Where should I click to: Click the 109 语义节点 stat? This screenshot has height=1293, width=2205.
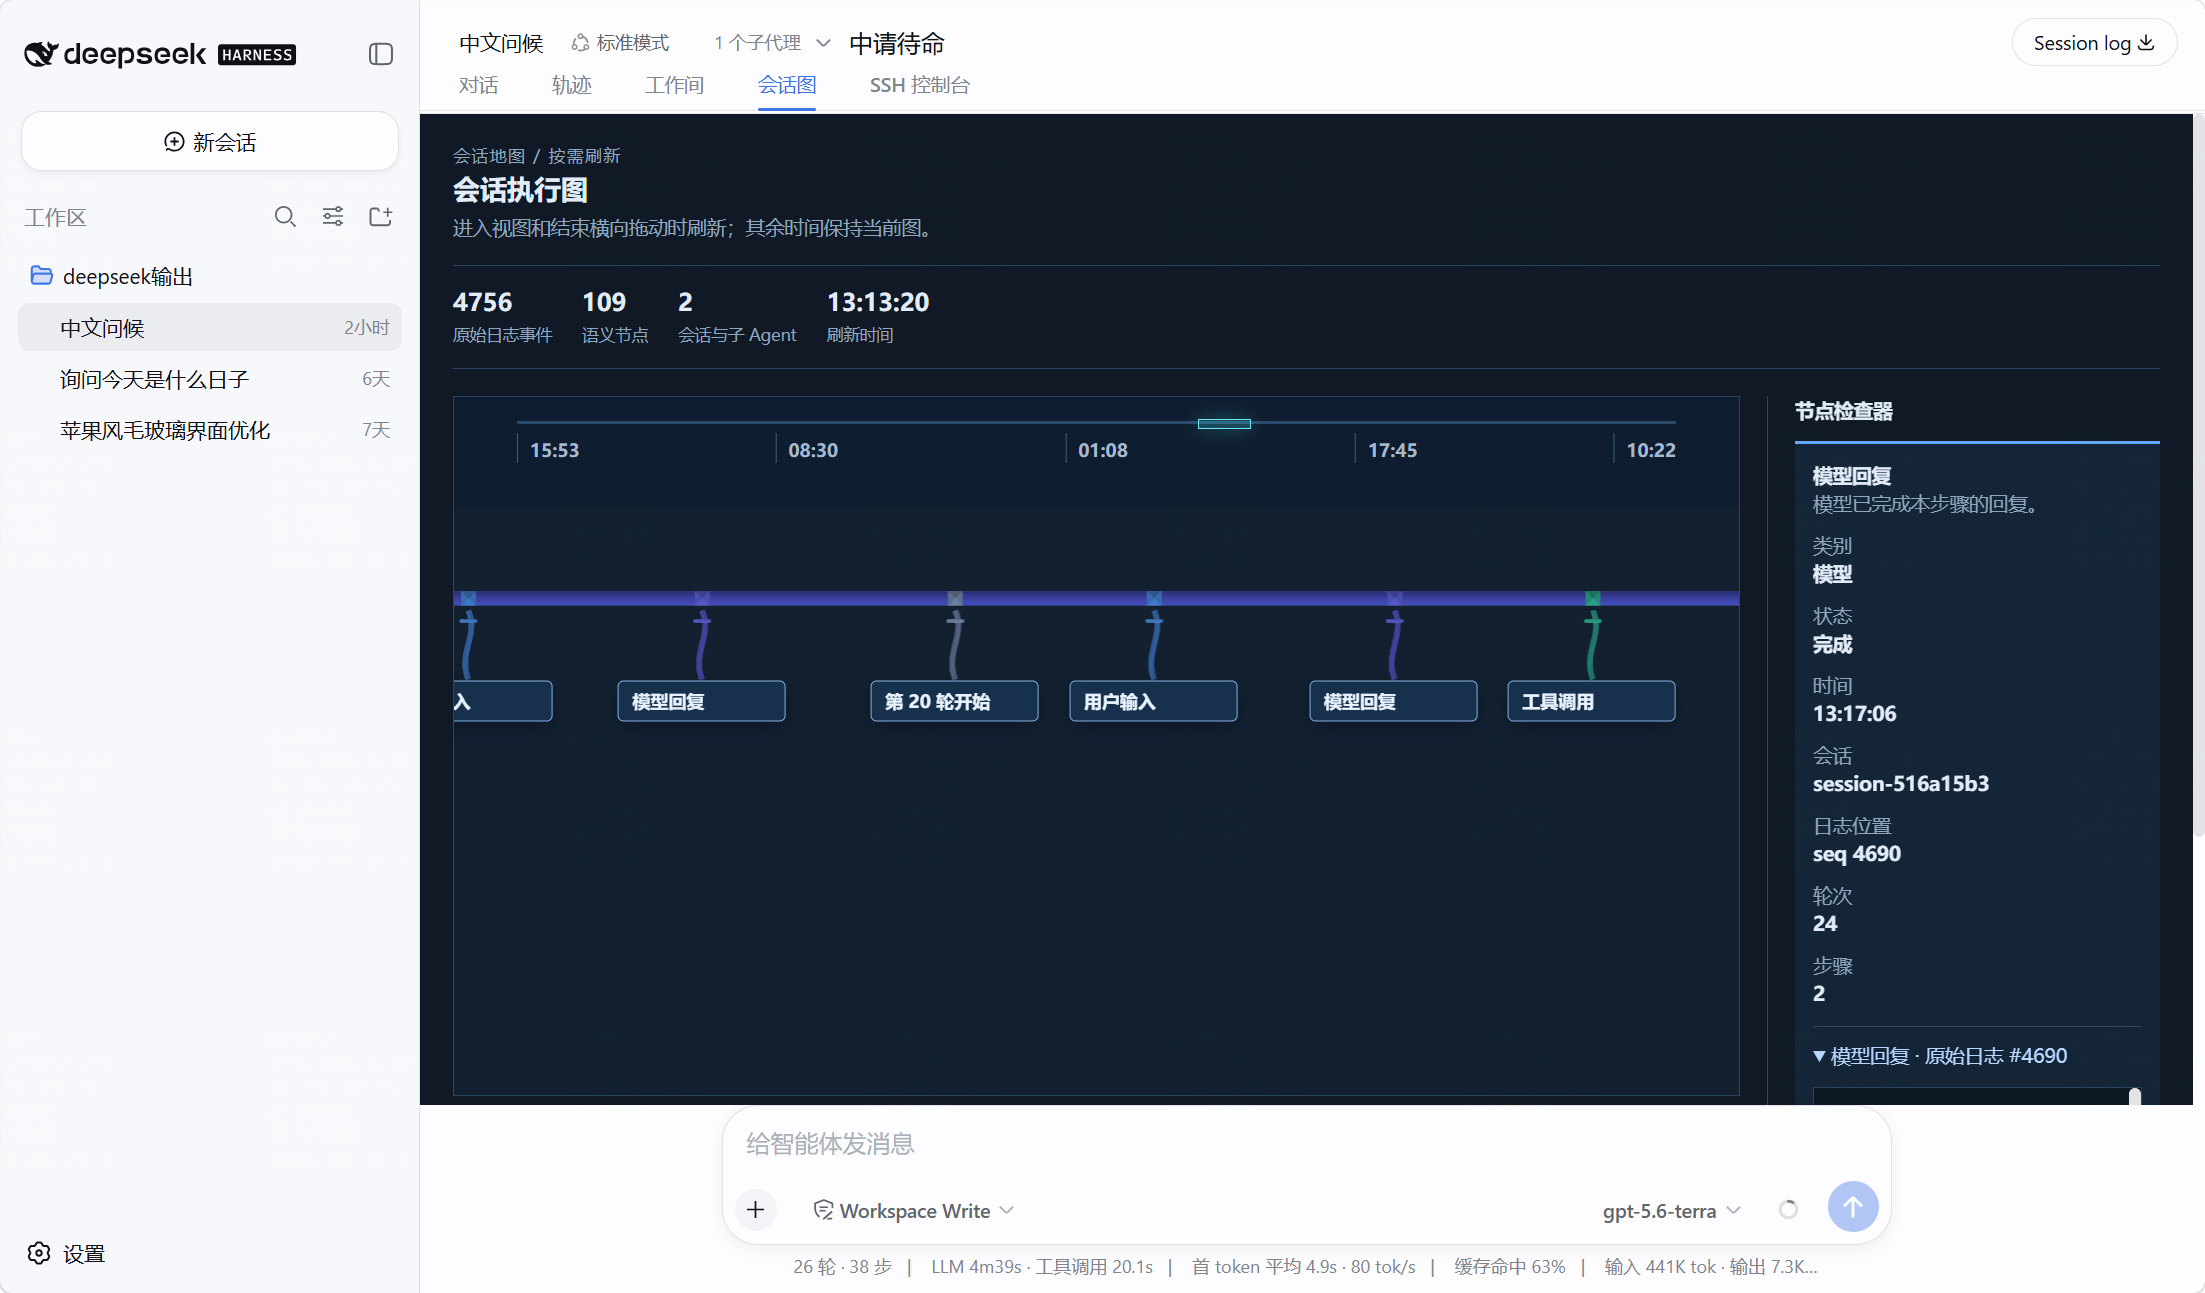(614, 317)
